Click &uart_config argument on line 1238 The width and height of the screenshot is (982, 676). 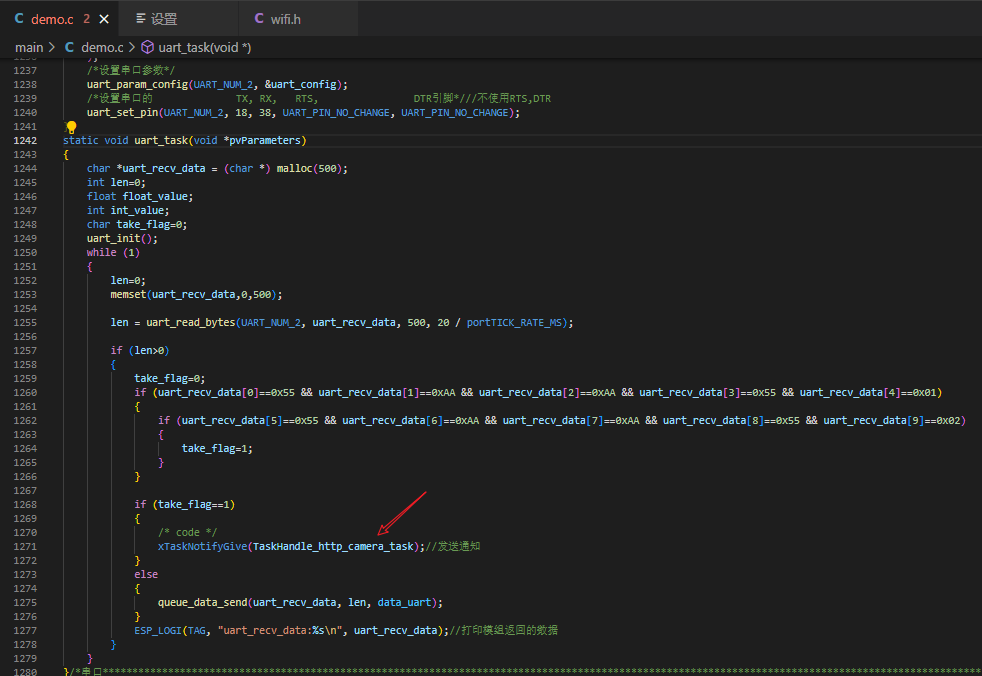click(x=301, y=85)
